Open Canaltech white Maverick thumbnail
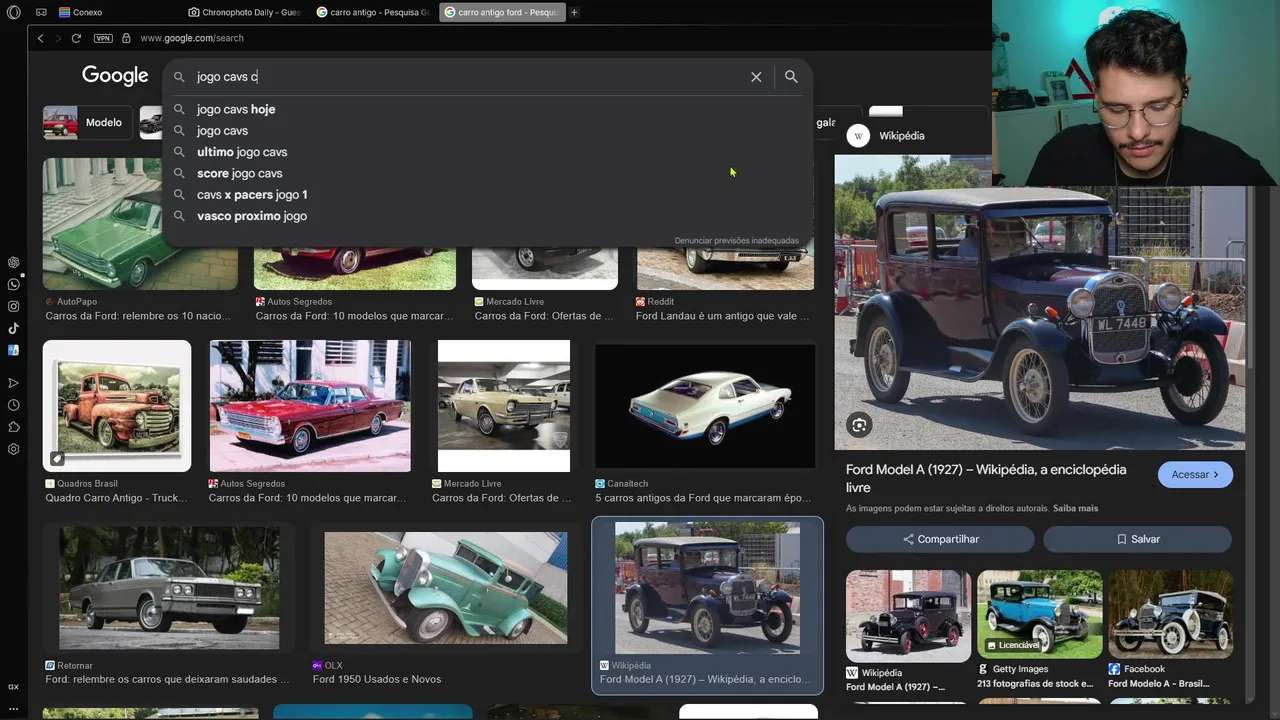The width and height of the screenshot is (1280, 720). (x=705, y=406)
